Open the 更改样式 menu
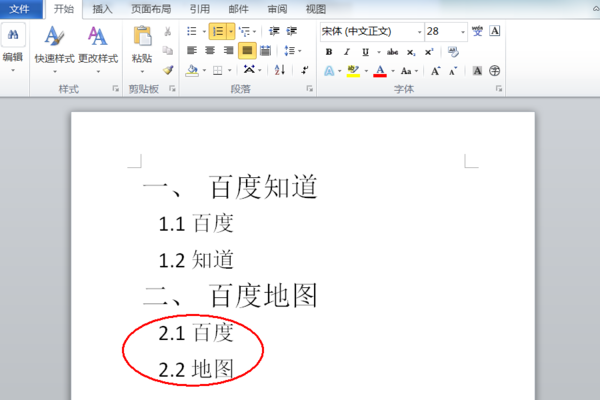The height and width of the screenshot is (400, 600). click(98, 50)
